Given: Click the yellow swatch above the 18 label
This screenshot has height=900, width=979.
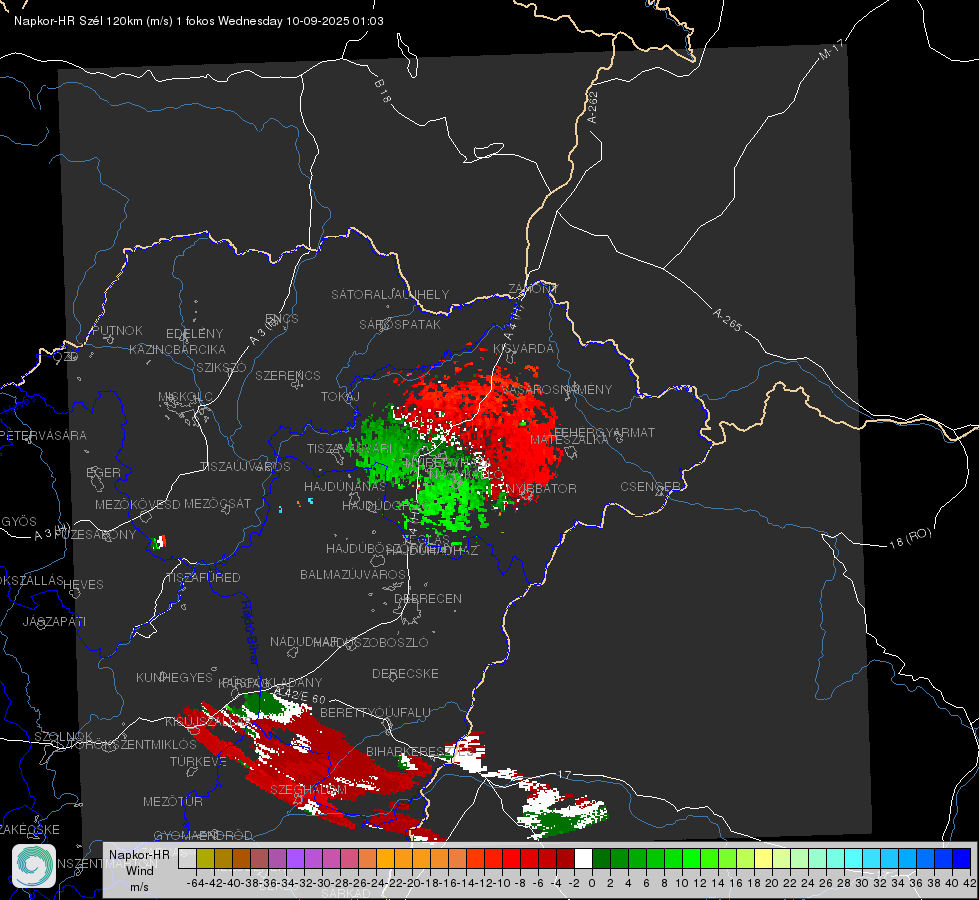Looking at the screenshot, I should 764,858.
